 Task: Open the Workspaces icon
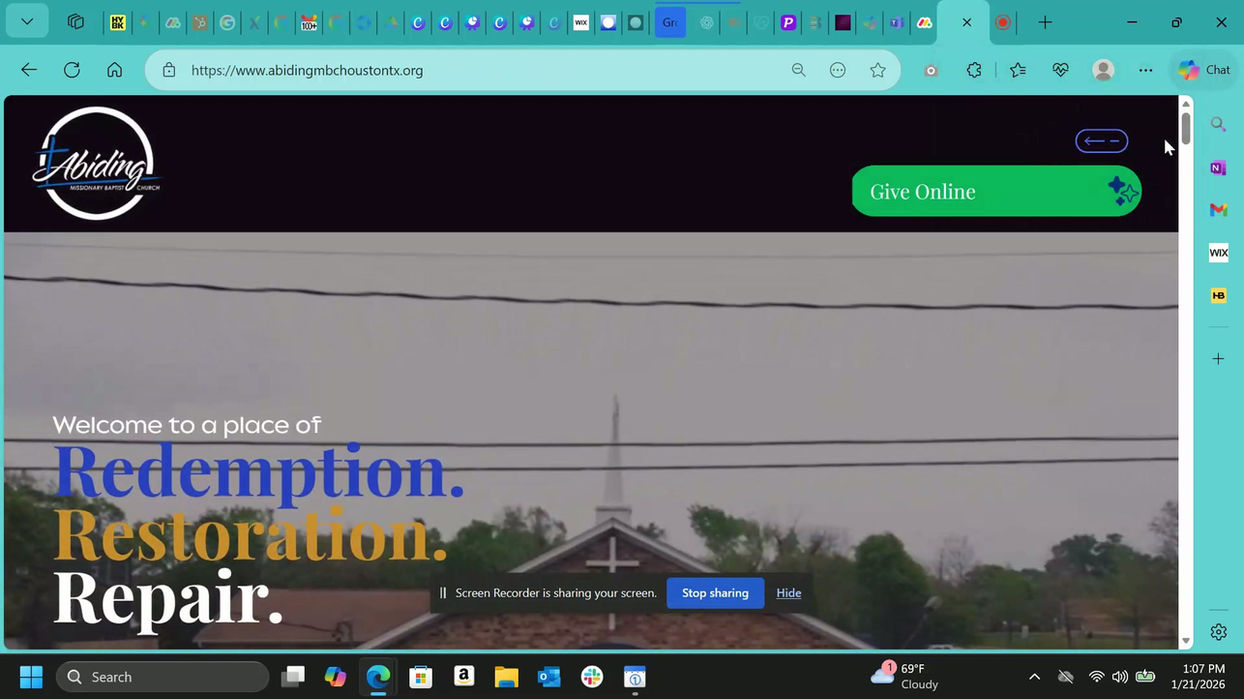point(76,22)
